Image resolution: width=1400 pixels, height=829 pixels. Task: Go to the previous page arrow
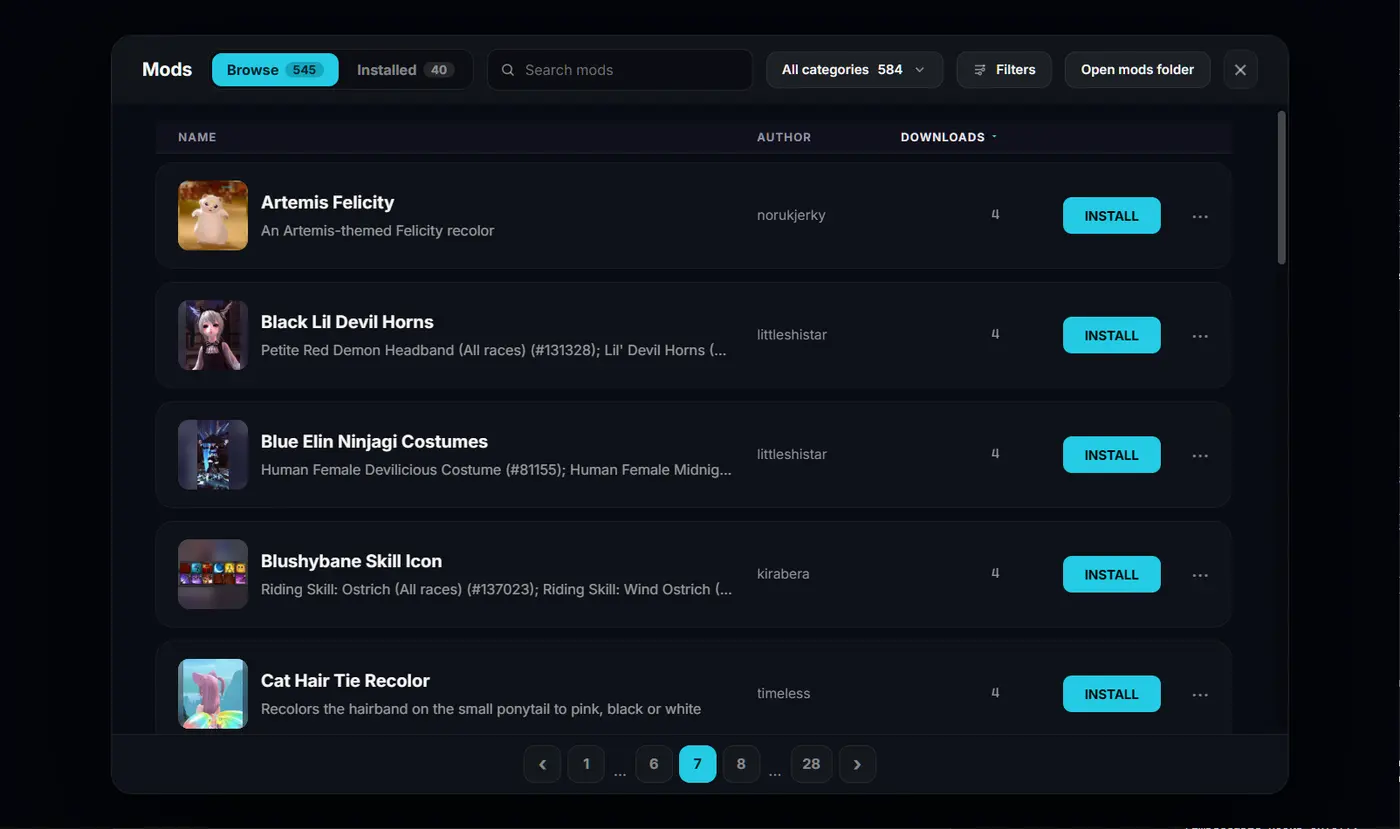click(542, 764)
